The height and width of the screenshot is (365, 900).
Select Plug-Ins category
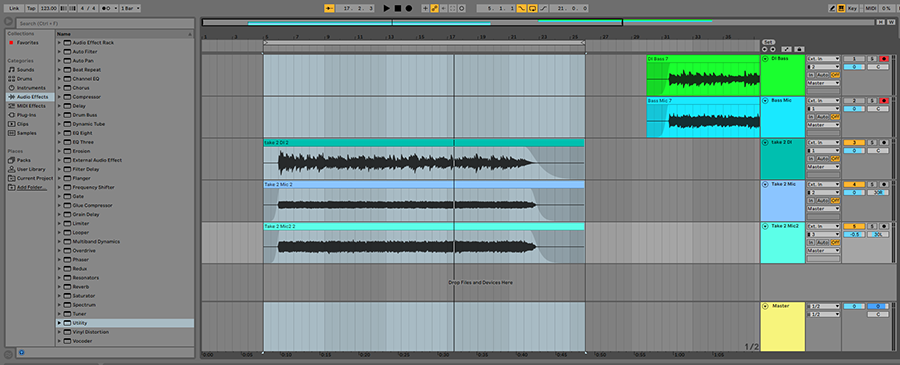26,115
